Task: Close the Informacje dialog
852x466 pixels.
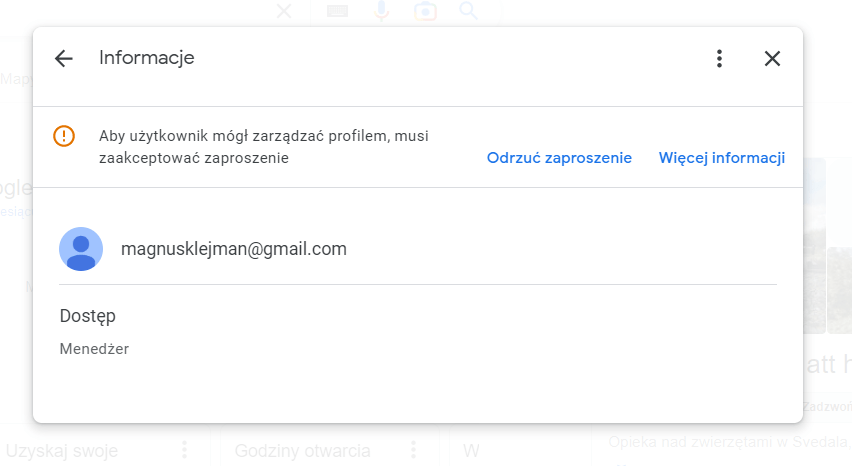Action: pyautogui.click(x=772, y=58)
